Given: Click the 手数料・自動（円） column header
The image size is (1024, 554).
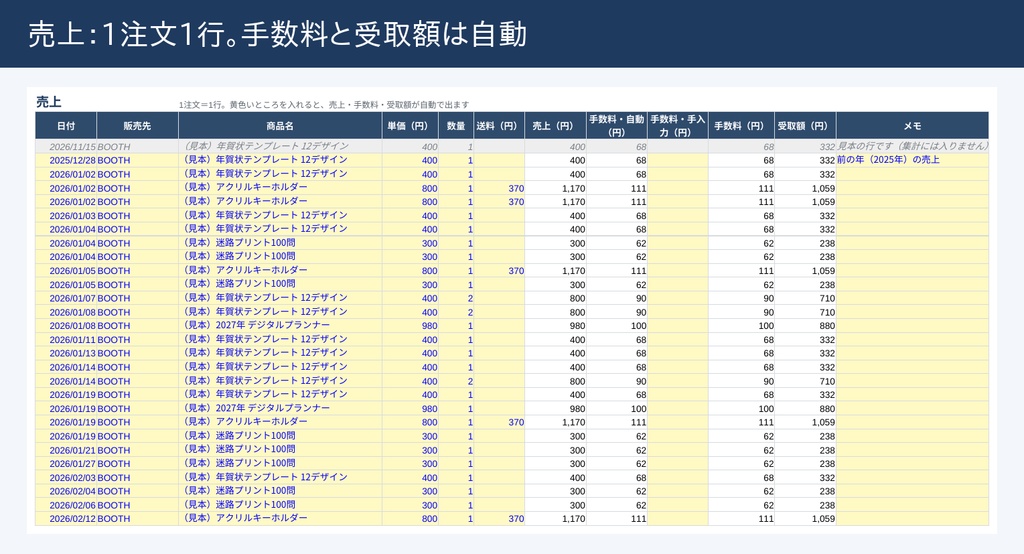Looking at the screenshot, I should click(x=616, y=125).
